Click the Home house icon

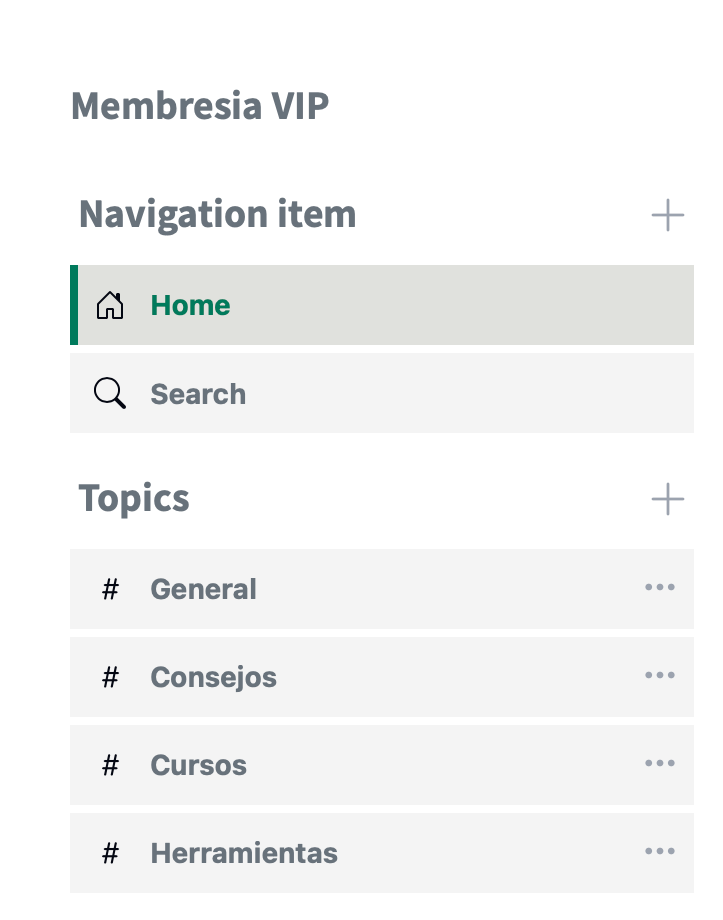(110, 305)
